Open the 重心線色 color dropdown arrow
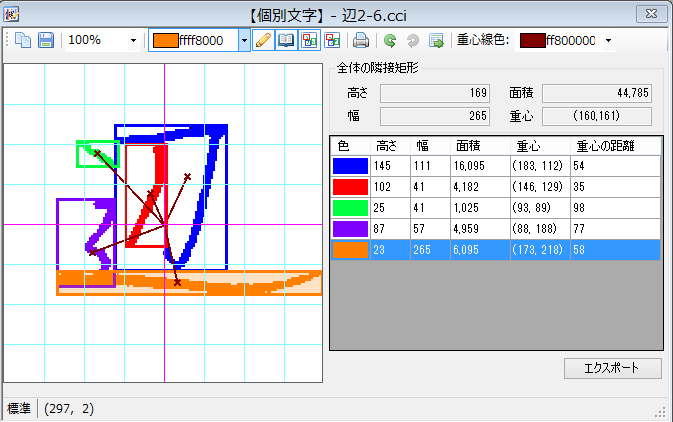 click(x=608, y=41)
